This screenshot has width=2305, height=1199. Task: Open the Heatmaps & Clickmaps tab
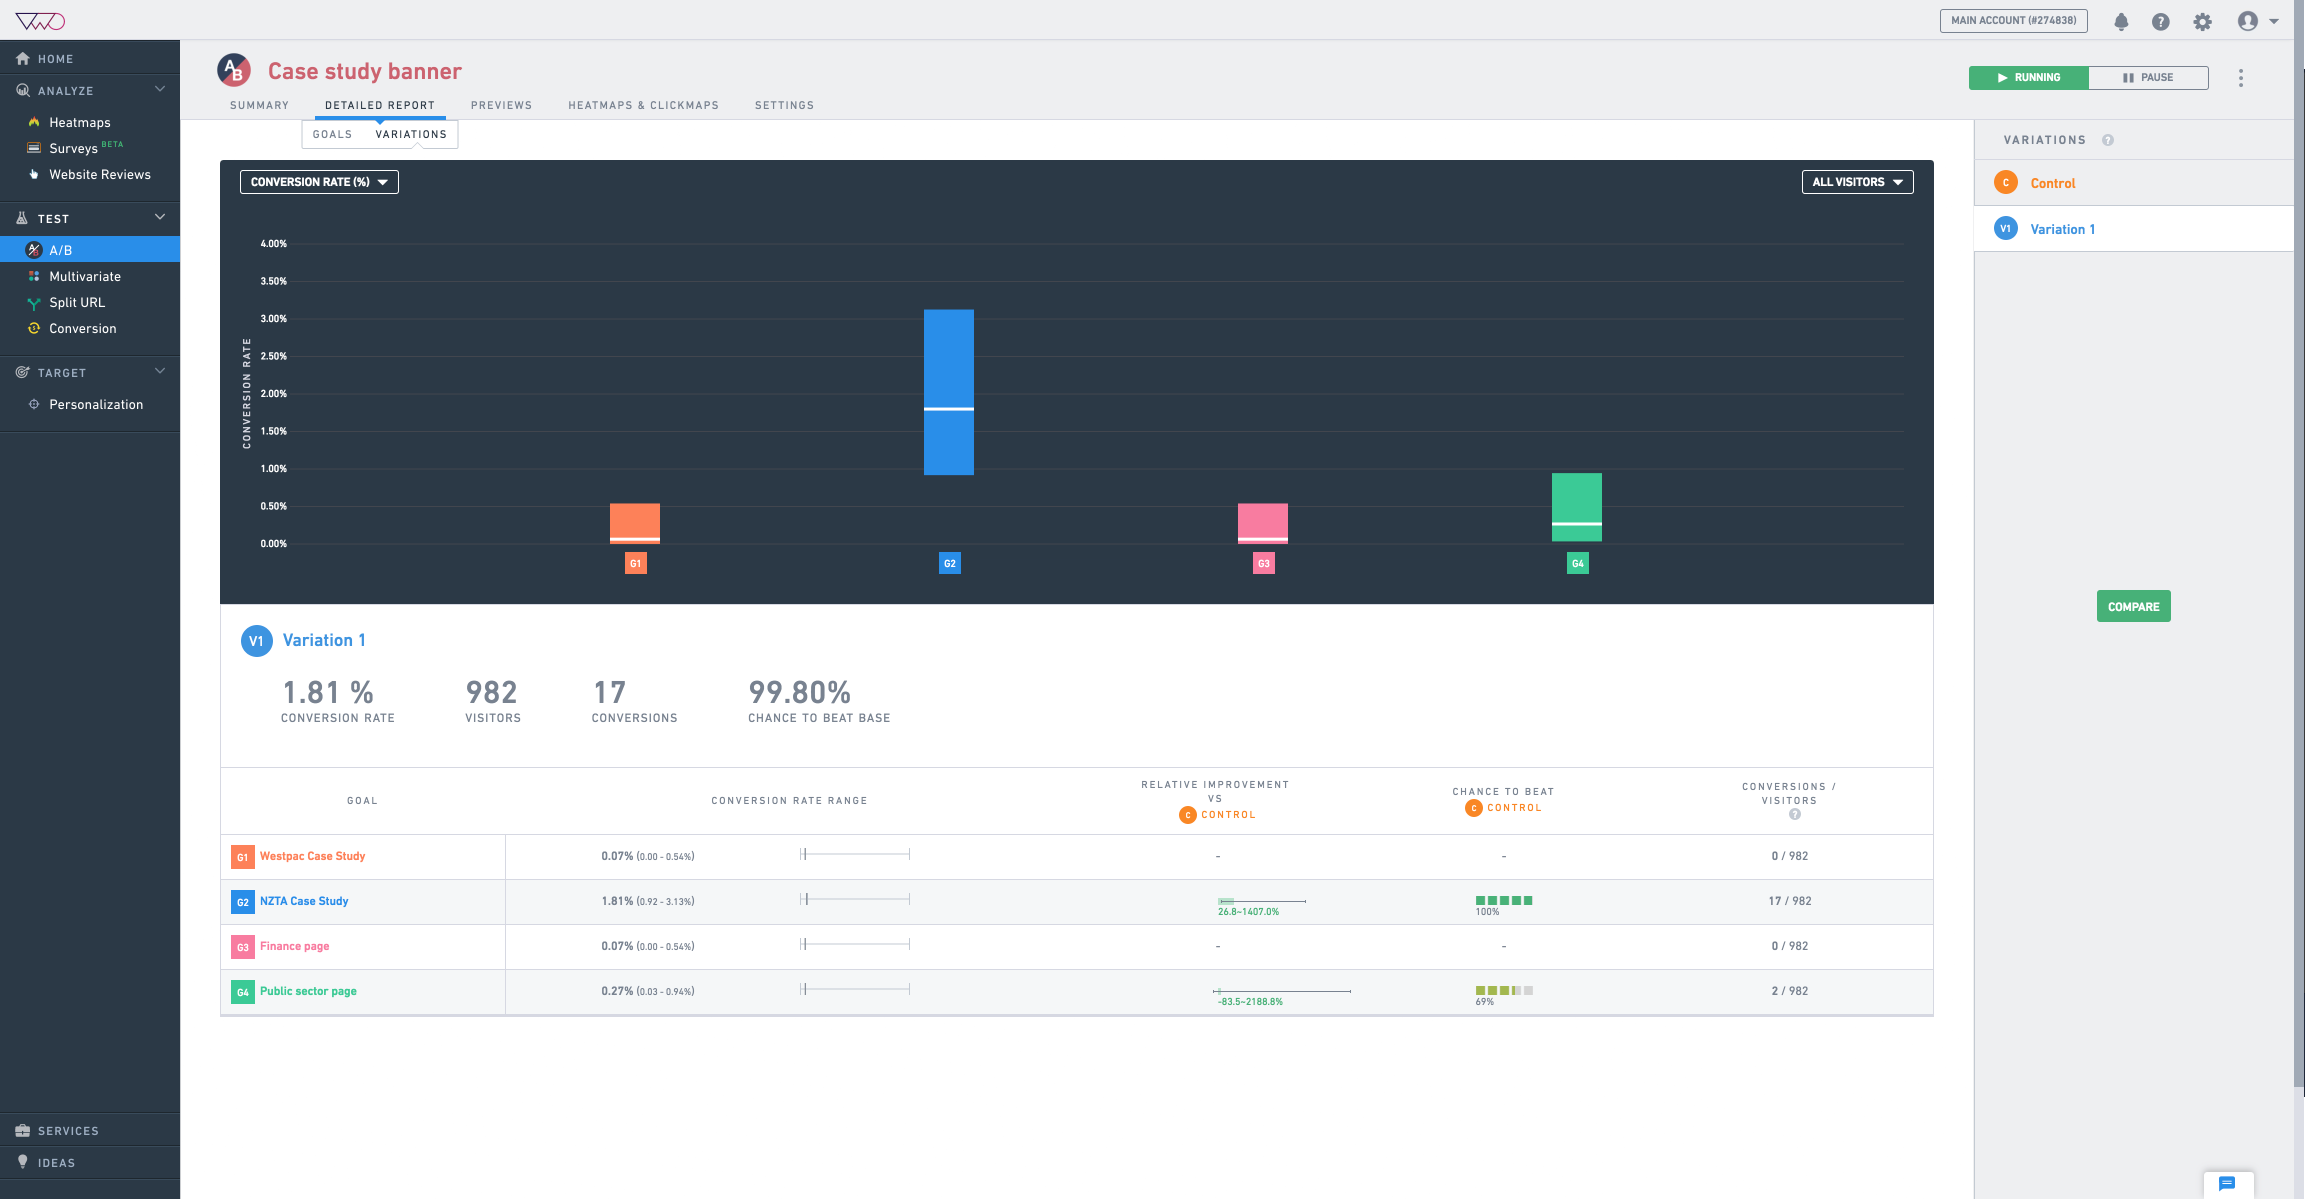(x=643, y=105)
